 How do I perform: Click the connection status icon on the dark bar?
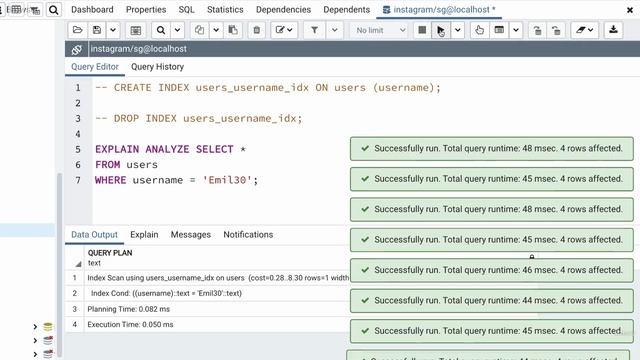pyautogui.click(x=76, y=49)
